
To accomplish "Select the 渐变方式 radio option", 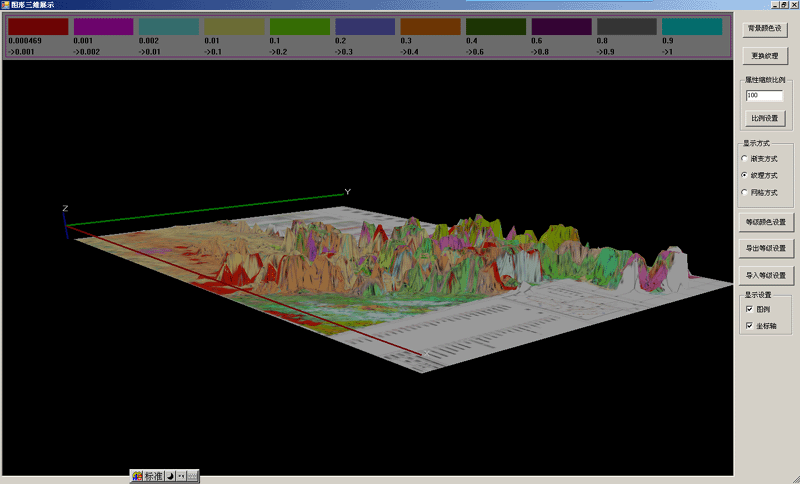I will (744, 158).
